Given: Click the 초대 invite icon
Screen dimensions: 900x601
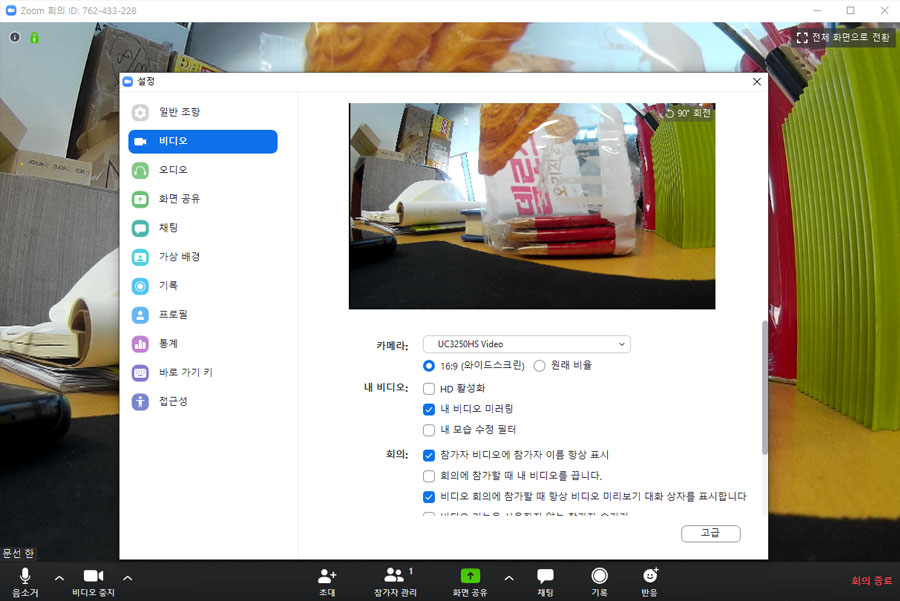Looking at the screenshot, I should coord(327,576).
